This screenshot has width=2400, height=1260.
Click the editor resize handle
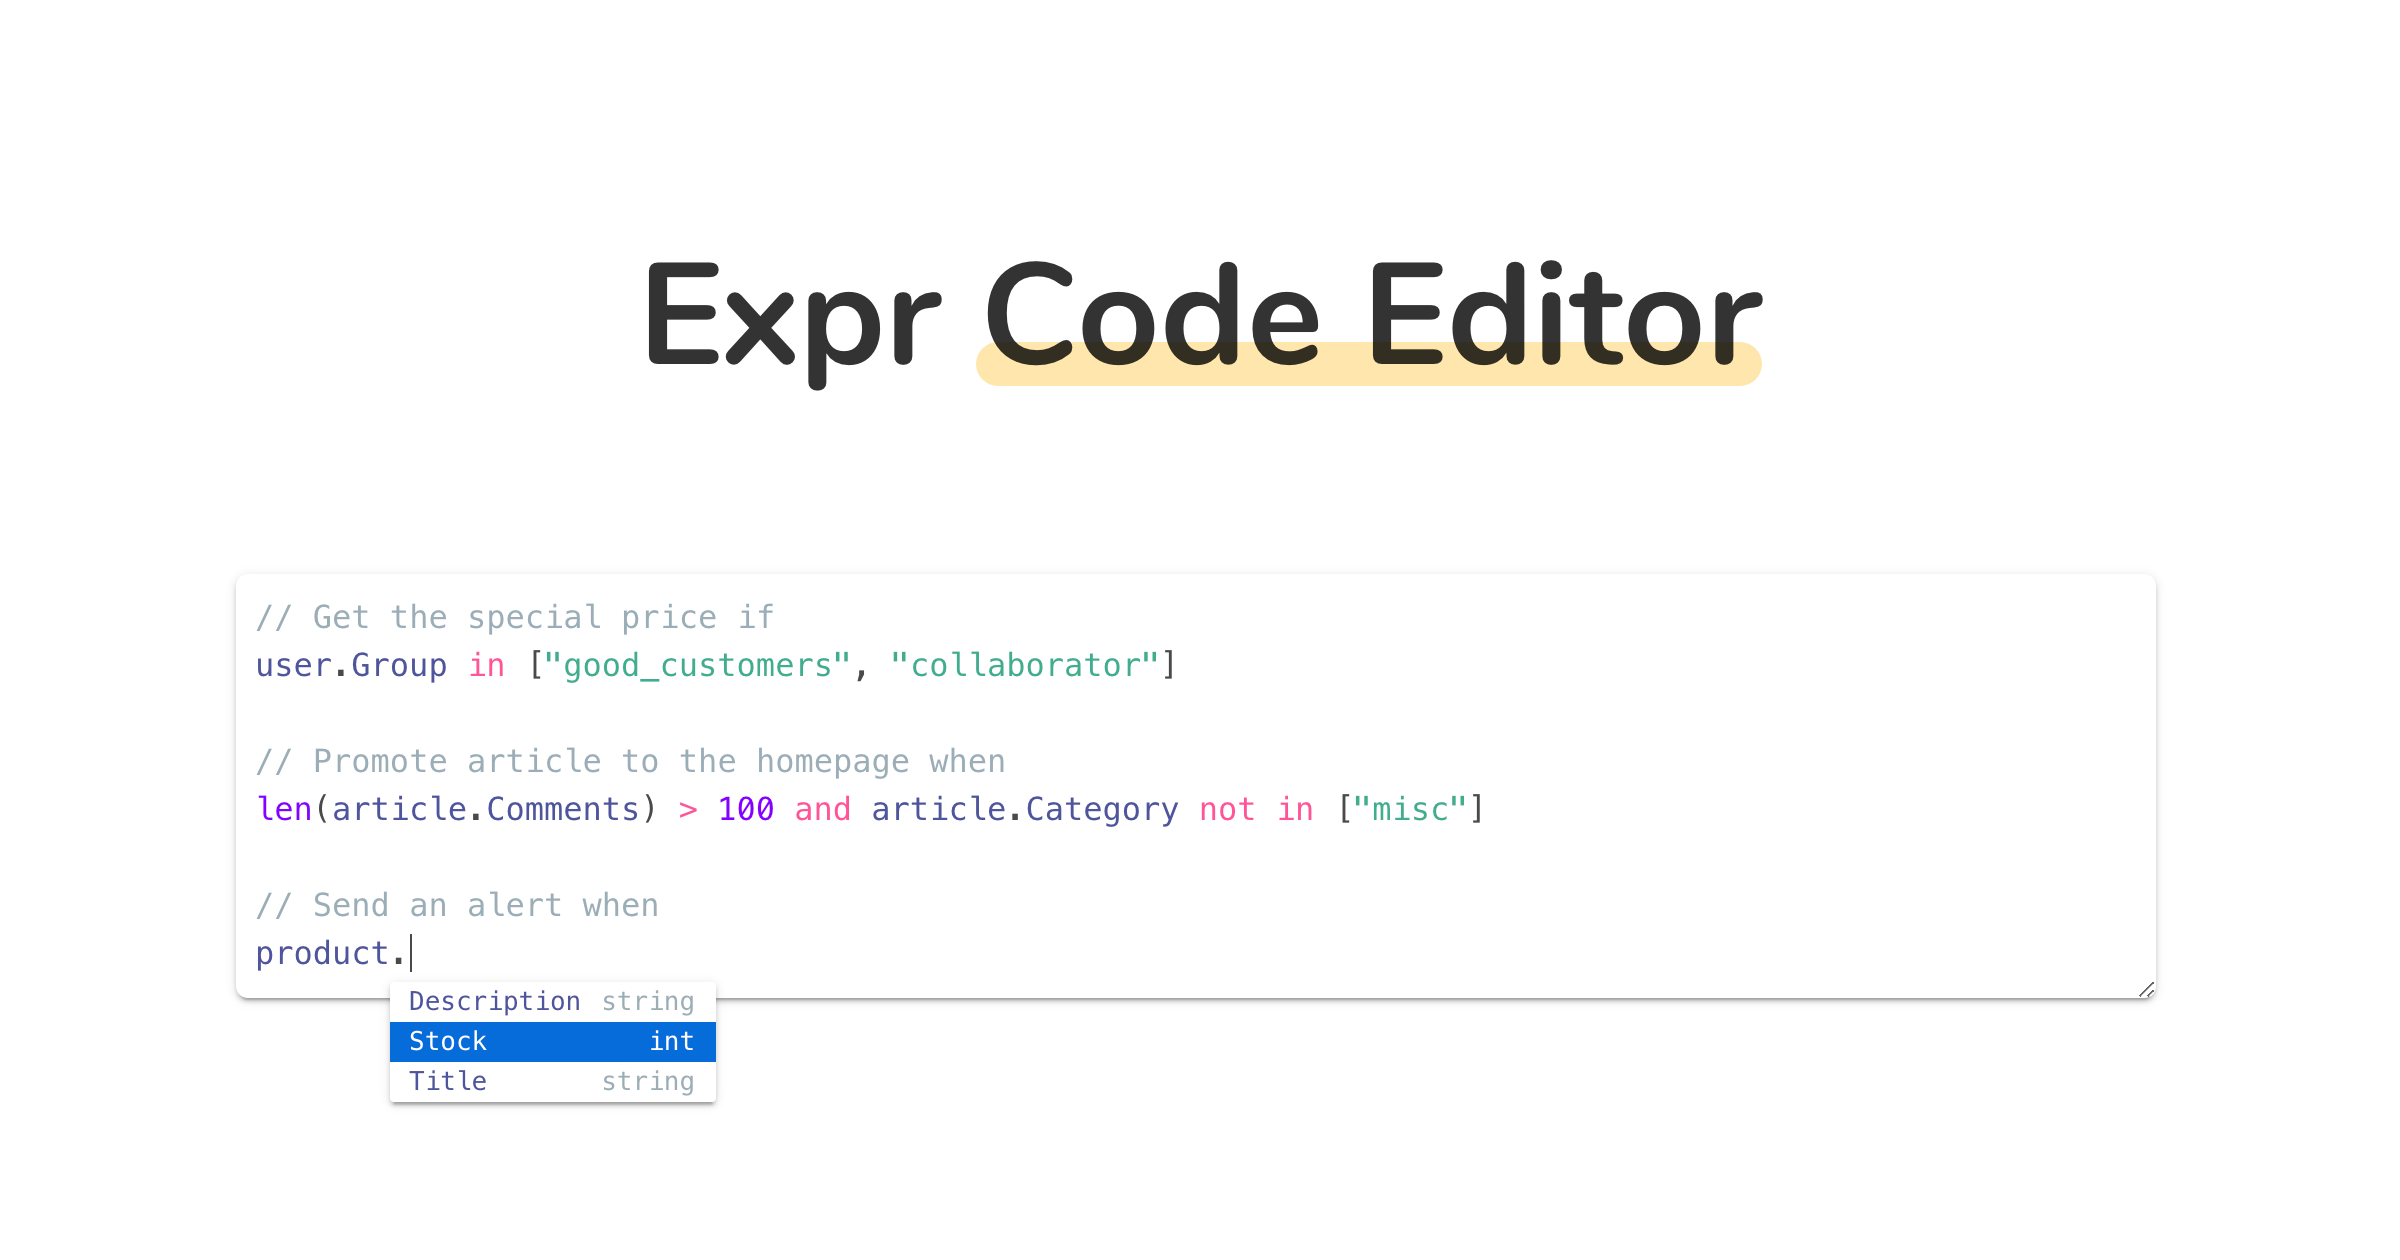tap(2146, 990)
